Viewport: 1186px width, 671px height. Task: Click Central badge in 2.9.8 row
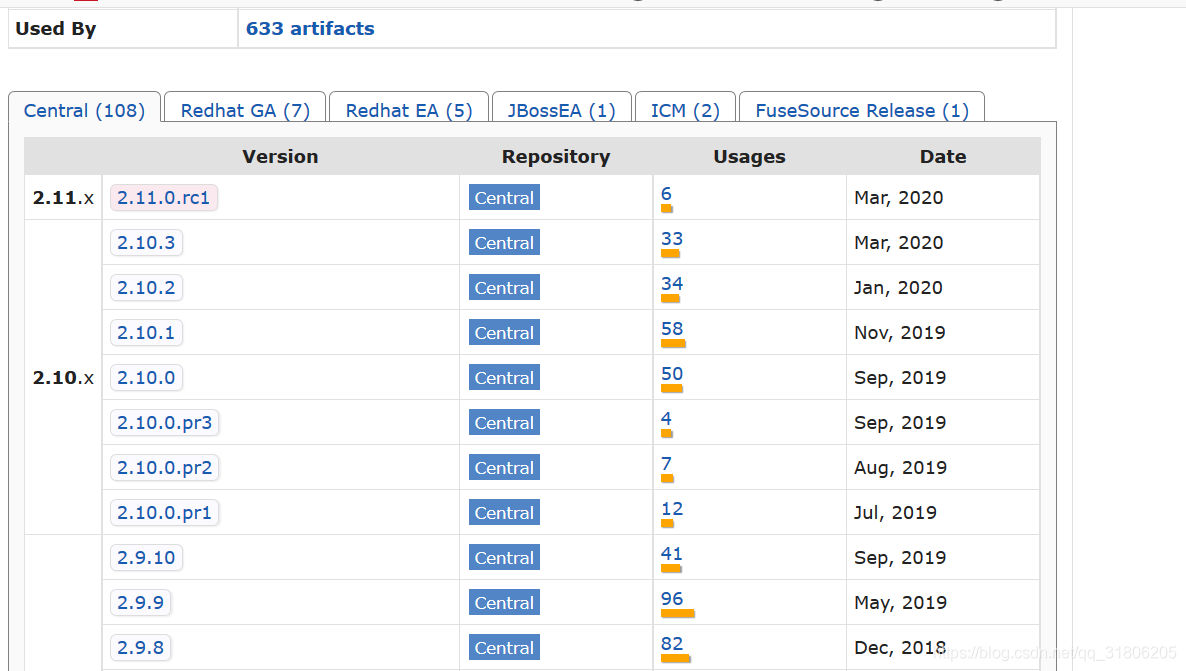coord(505,648)
